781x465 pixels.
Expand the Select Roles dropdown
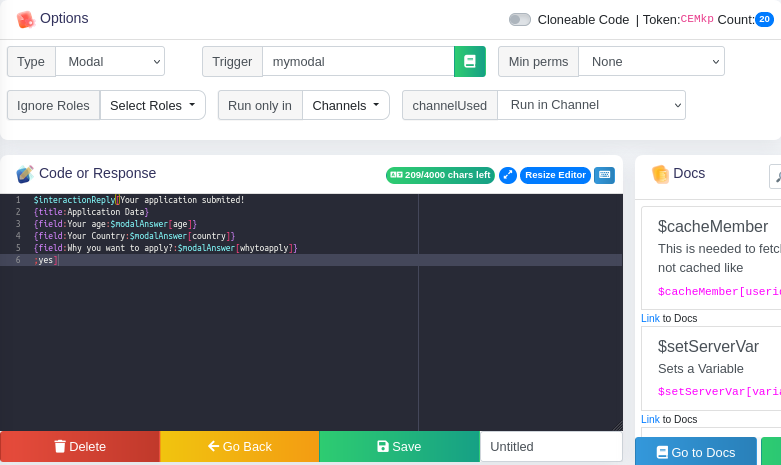click(153, 106)
